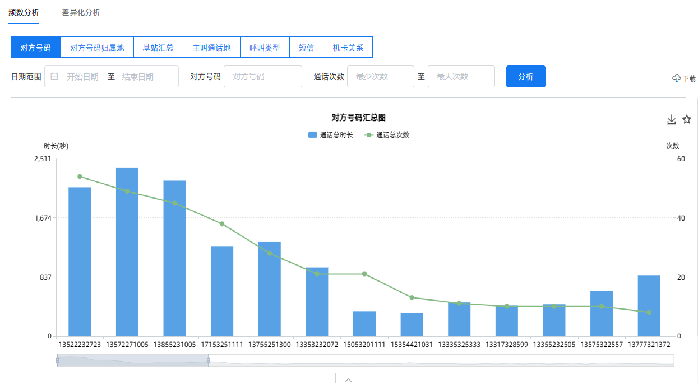Click the bar for 13885231006
Image resolution: width=698 pixels, height=383 pixels.
point(174,258)
